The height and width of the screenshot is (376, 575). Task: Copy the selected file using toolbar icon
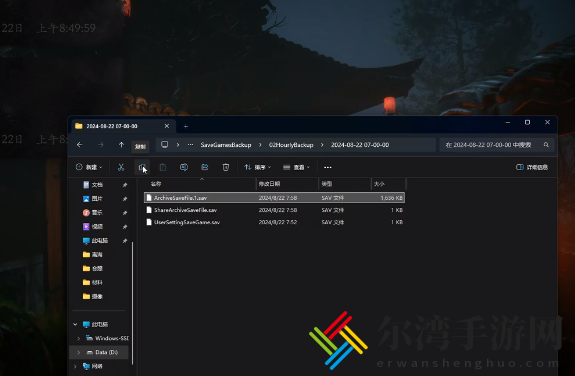click(x=142, y=167)
